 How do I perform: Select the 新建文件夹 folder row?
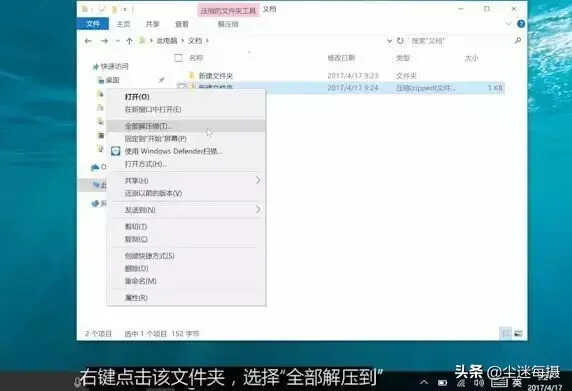point(339,76)
